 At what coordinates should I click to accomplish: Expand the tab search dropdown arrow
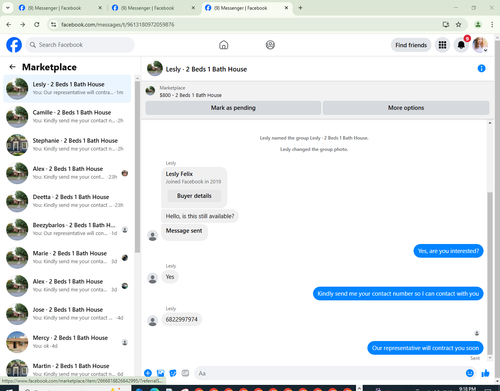7,8
